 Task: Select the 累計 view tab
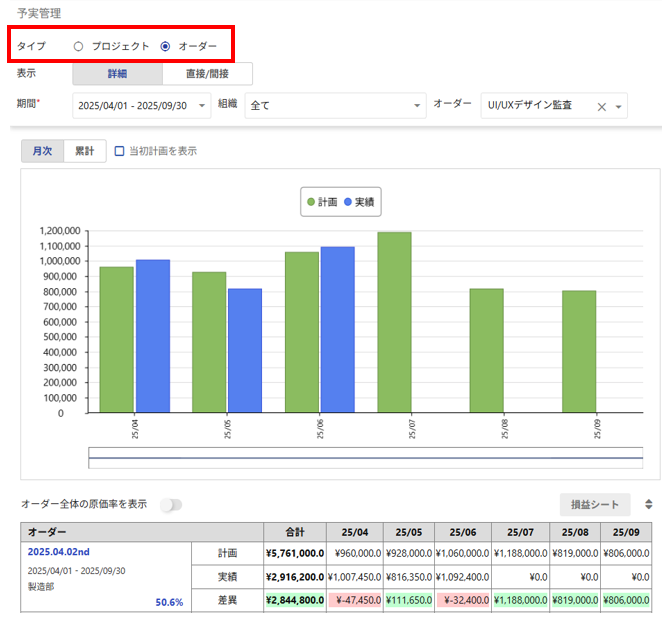tap(84, 151)
